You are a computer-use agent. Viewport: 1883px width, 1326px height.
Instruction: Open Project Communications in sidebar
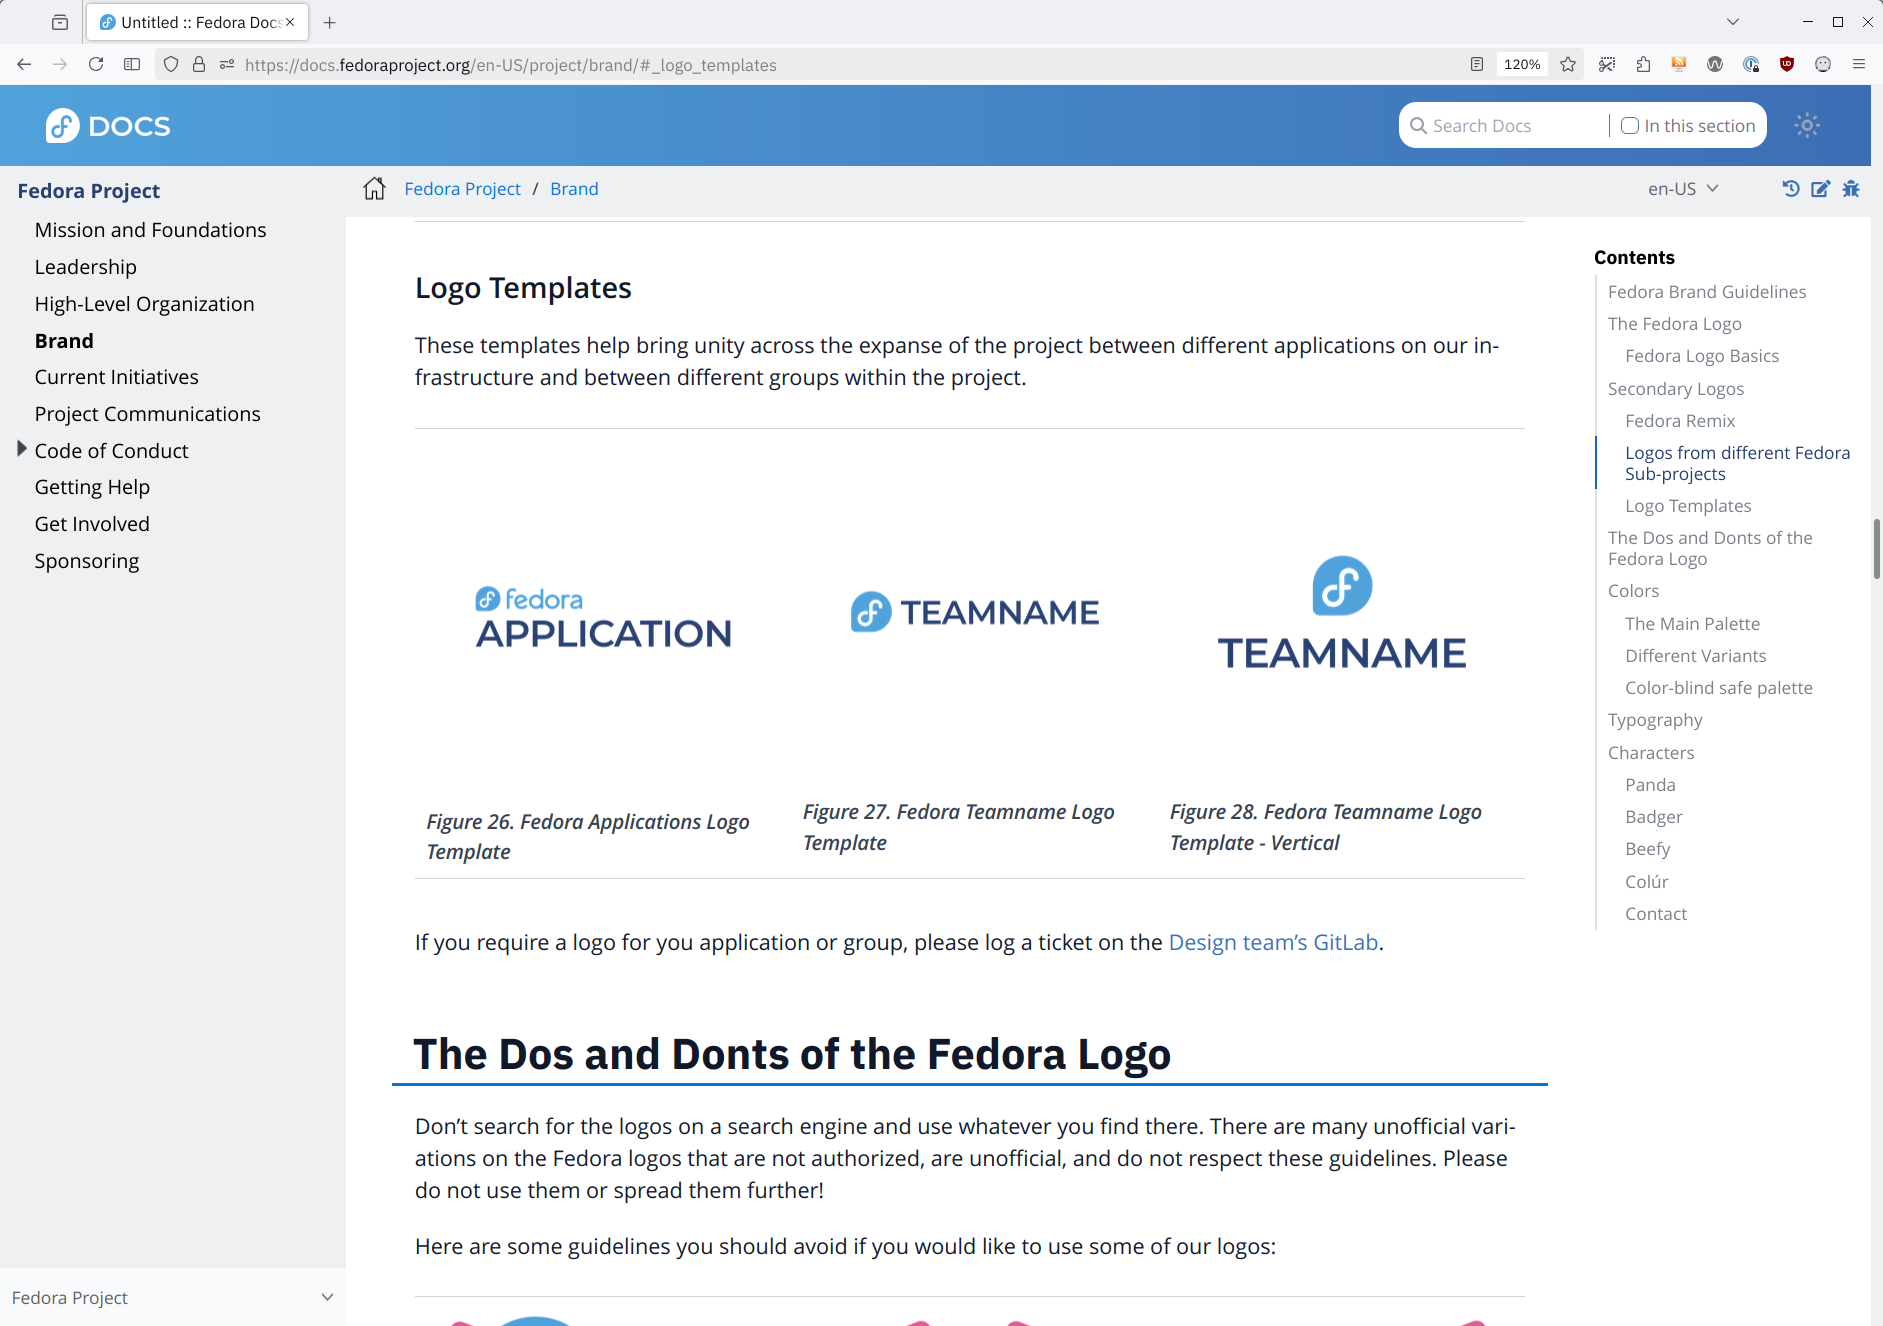[x=147, y=414]
